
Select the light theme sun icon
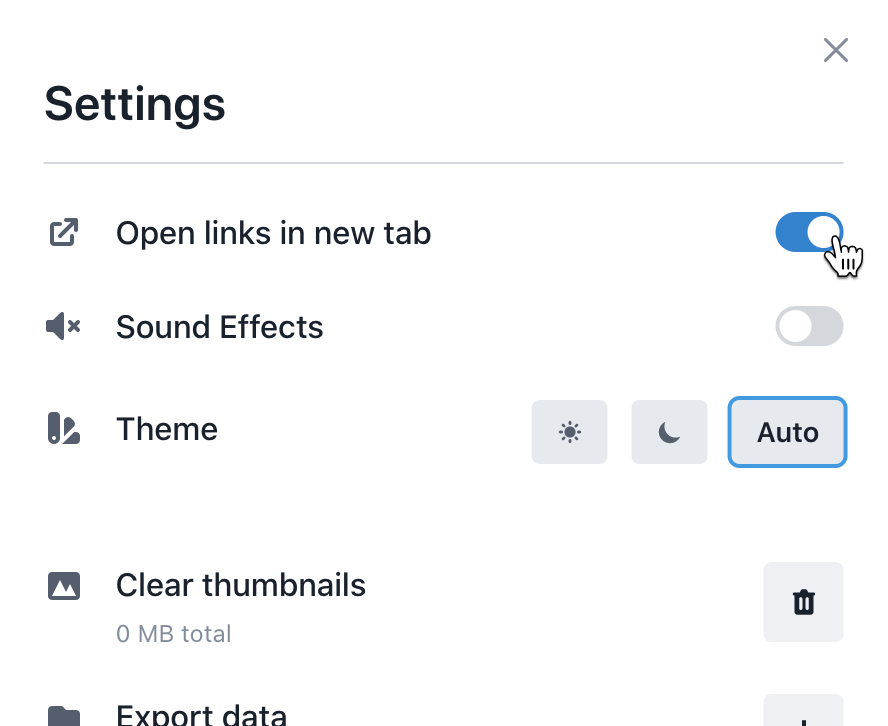[x=569, y=432]
